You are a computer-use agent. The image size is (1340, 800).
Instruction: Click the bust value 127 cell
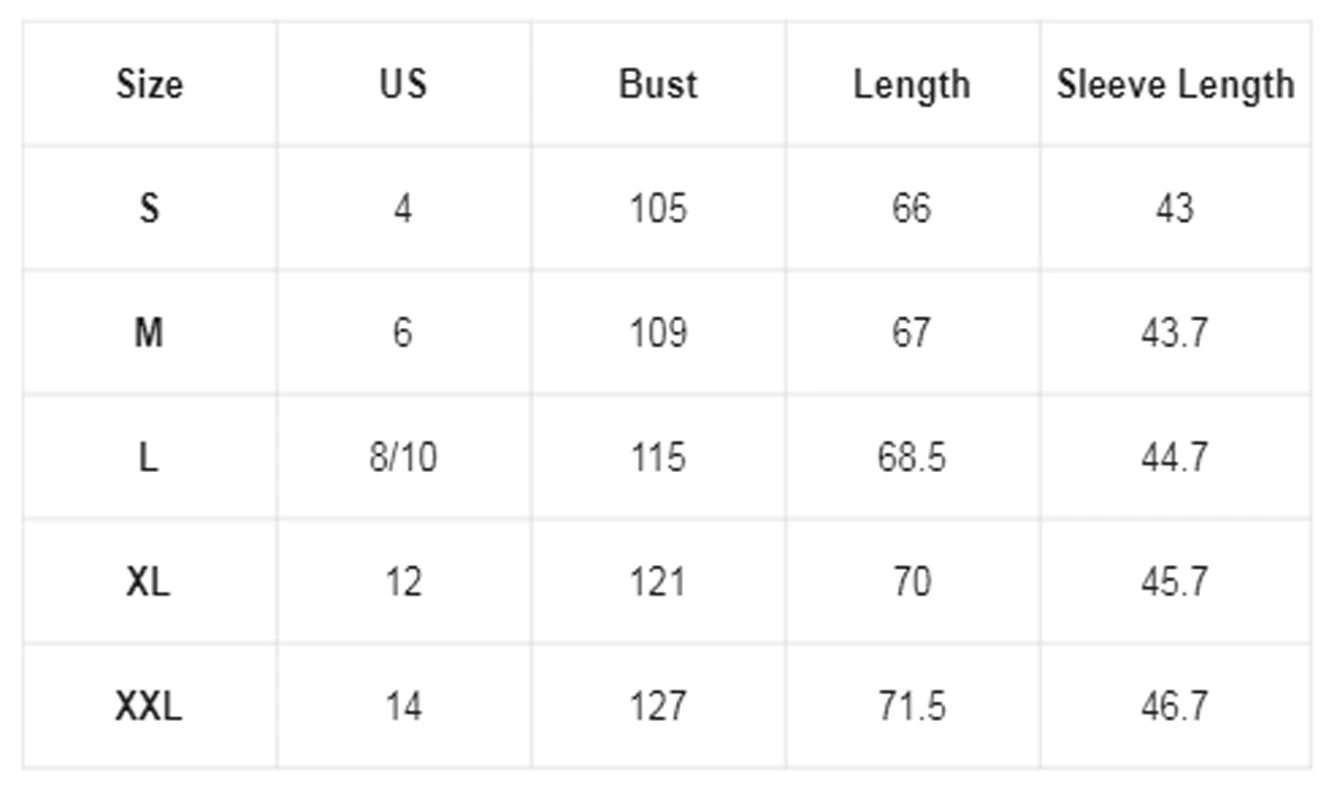(658, 707)
